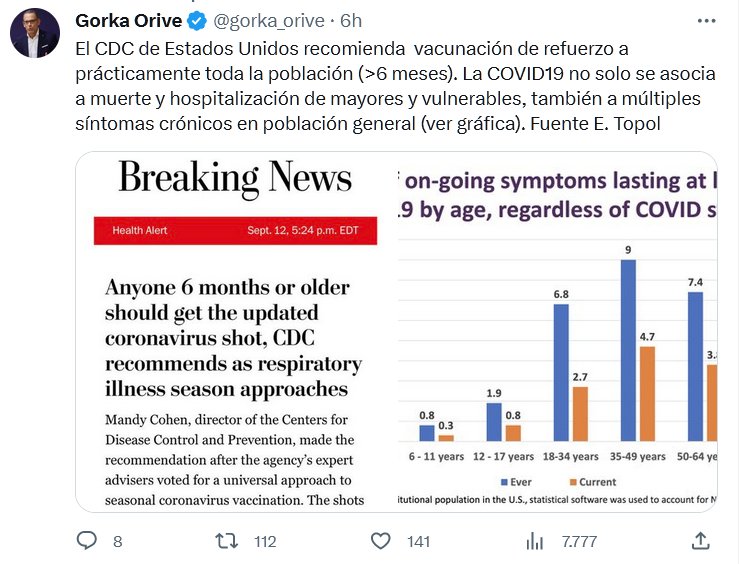The width and height of the screenshot is (742, 564).
Task: Open the @gorka_orive handle link
Action: point(266,21)
